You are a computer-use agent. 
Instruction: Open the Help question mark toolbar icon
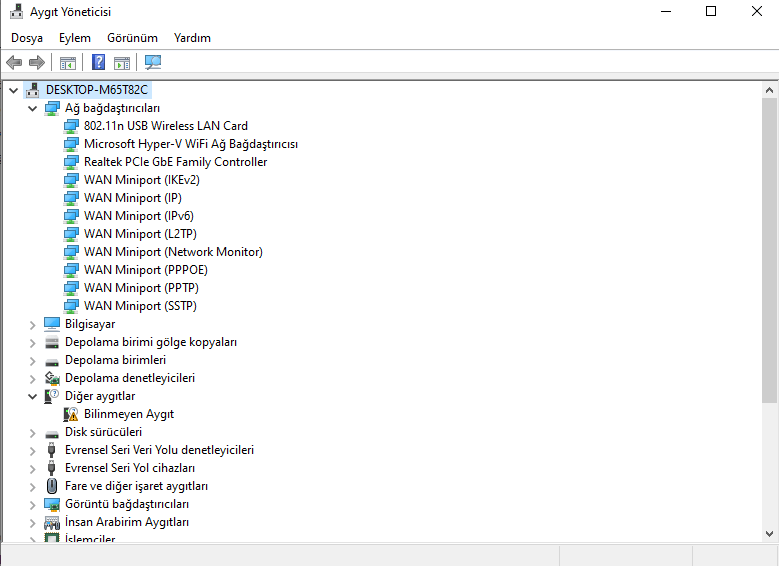pyautogui.click(x=98, y=62)
